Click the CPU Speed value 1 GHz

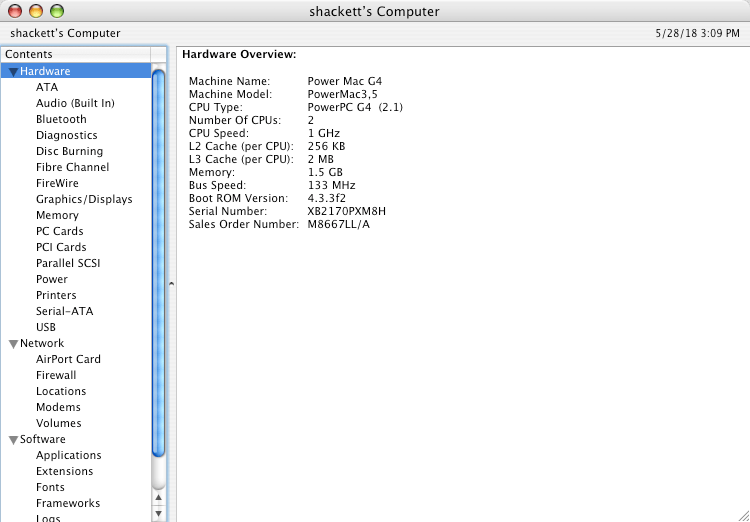point(324,133)
